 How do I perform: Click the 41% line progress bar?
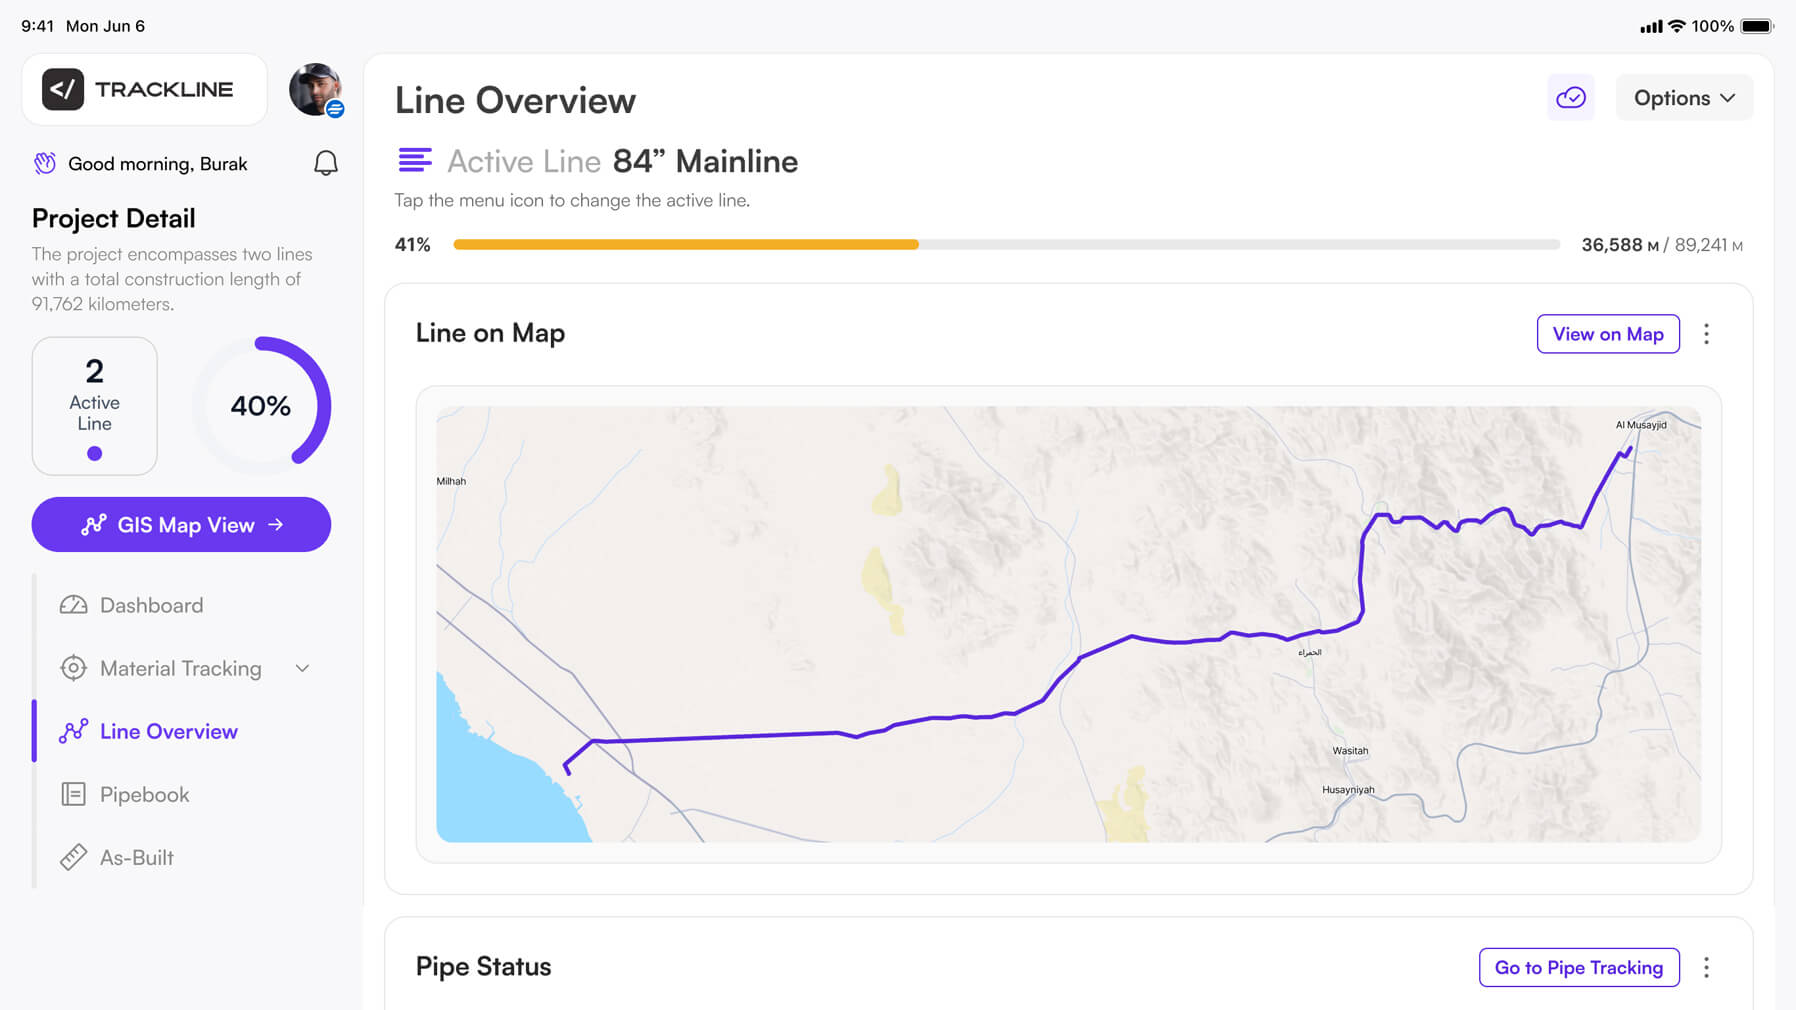click(1005, 245)
